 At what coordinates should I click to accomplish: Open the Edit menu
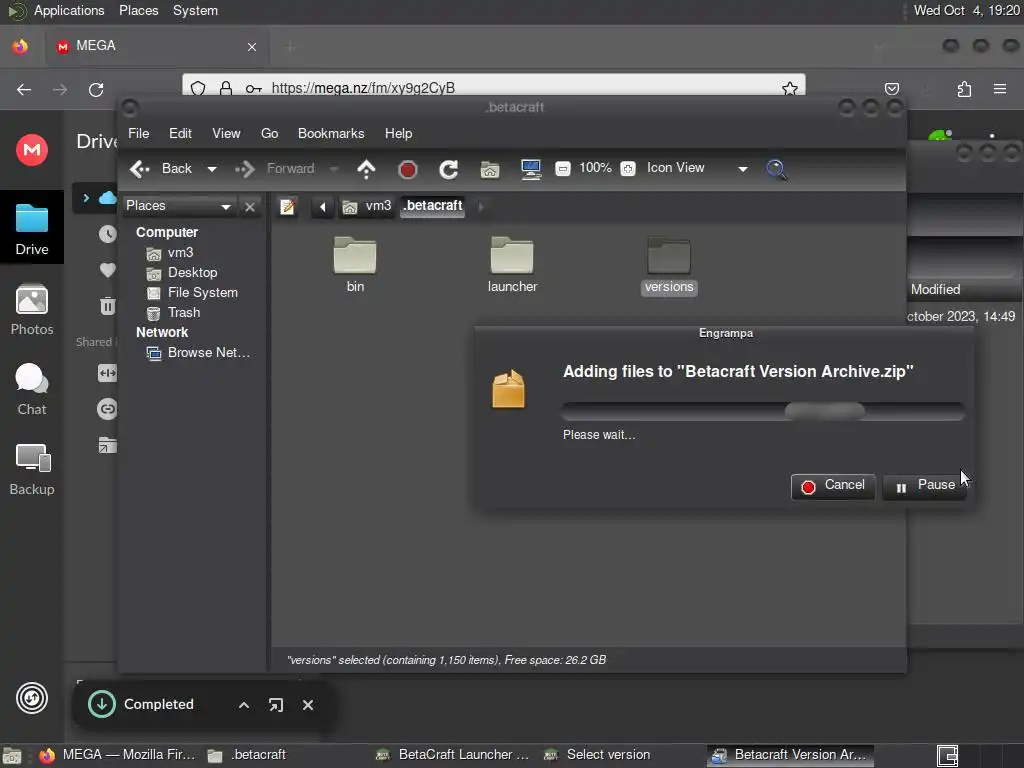180,134
